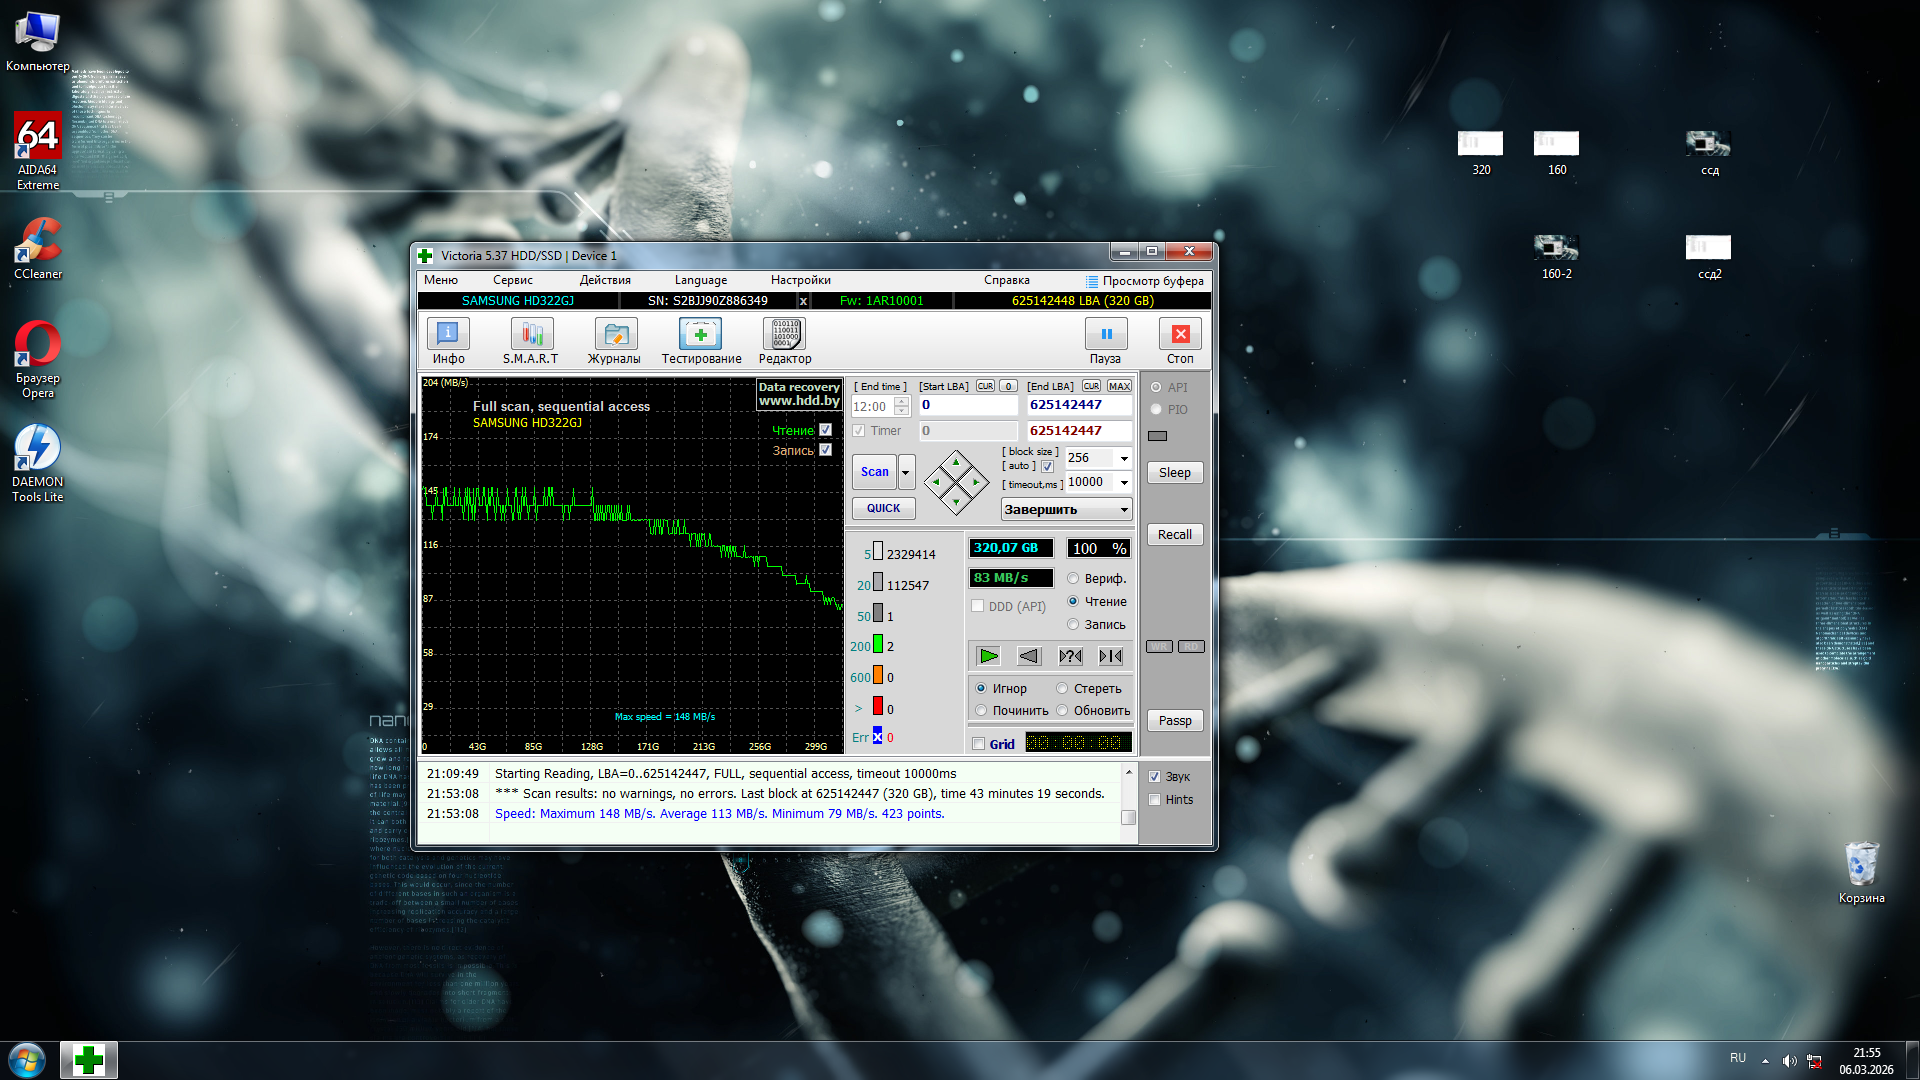
Task: Select the Запись write radio button
Action: 1073,625
